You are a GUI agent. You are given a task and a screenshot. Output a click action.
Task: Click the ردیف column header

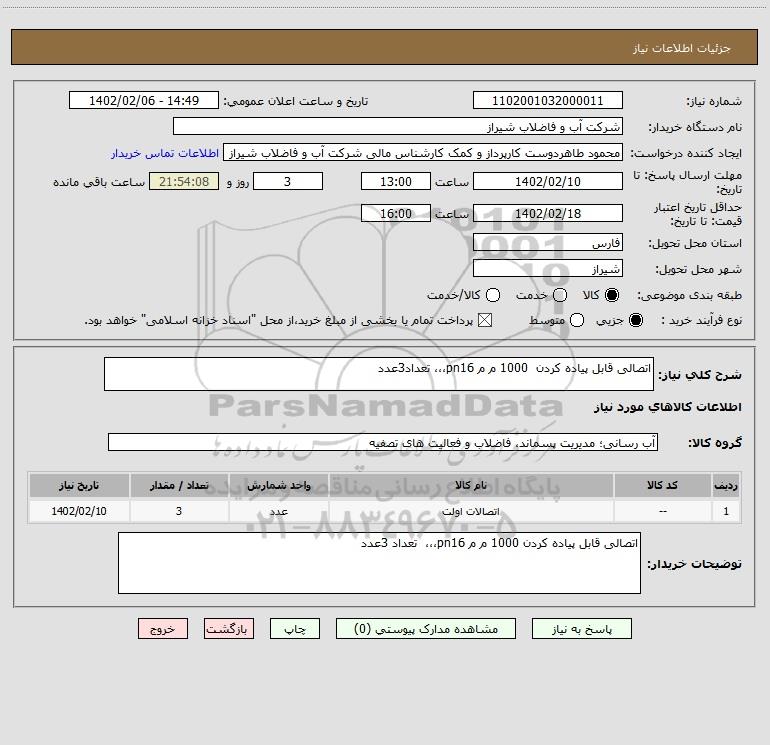pos(726,485)
